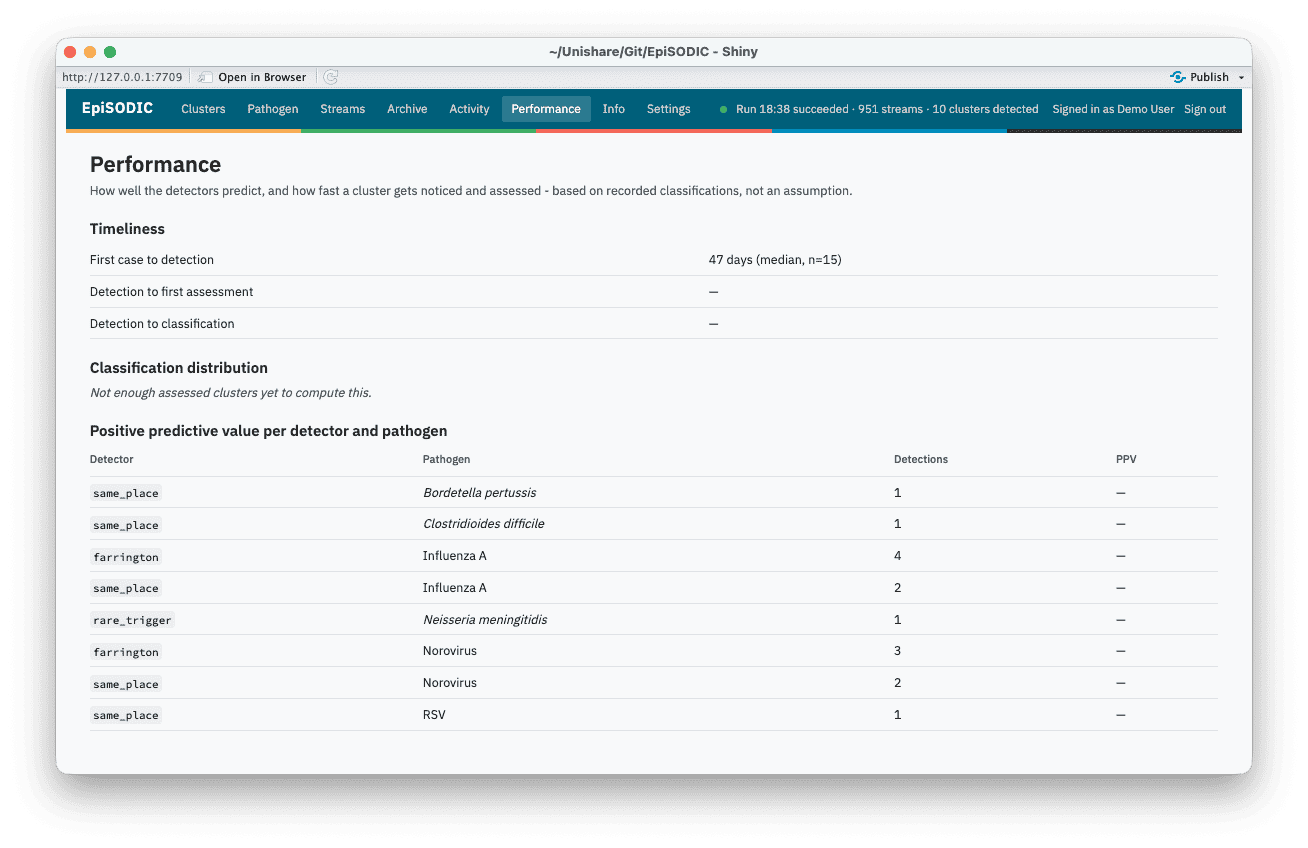Viewport: 1308px width, 848px height.
Task: Click the farrington tag in Influenza A row
Action: [126, 556]
